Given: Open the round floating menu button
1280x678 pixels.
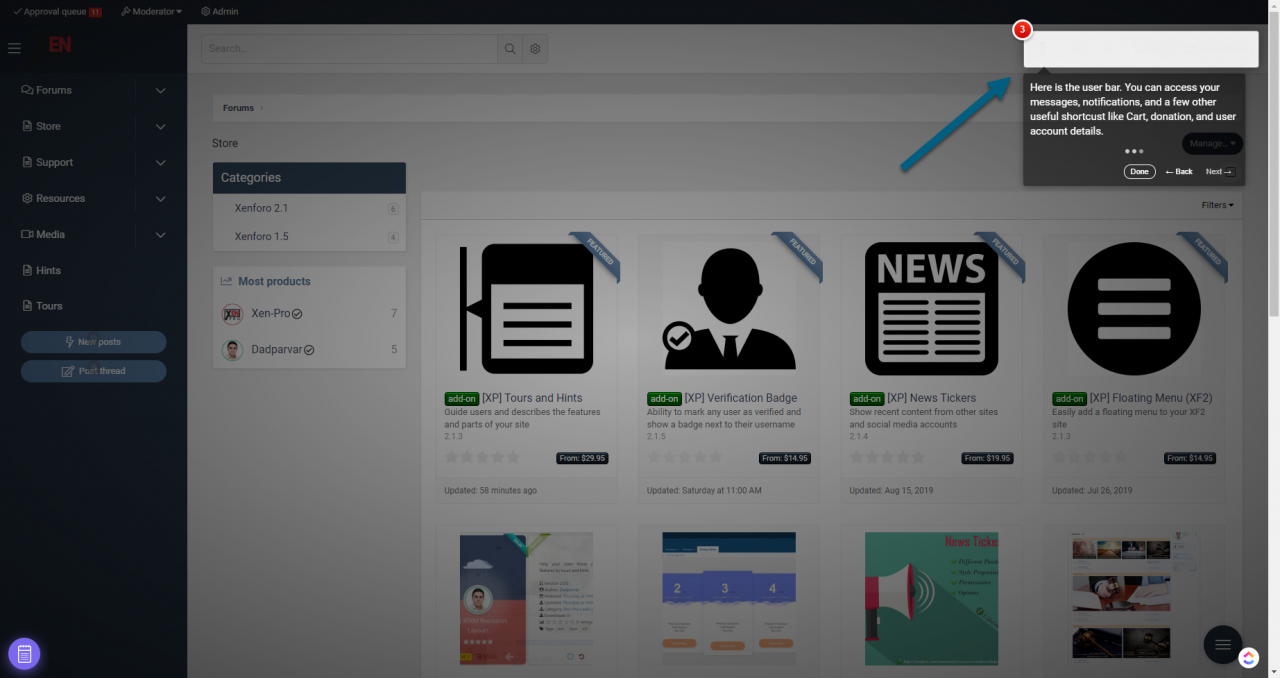Looking at the screenshot, I should coord(1222,645).
